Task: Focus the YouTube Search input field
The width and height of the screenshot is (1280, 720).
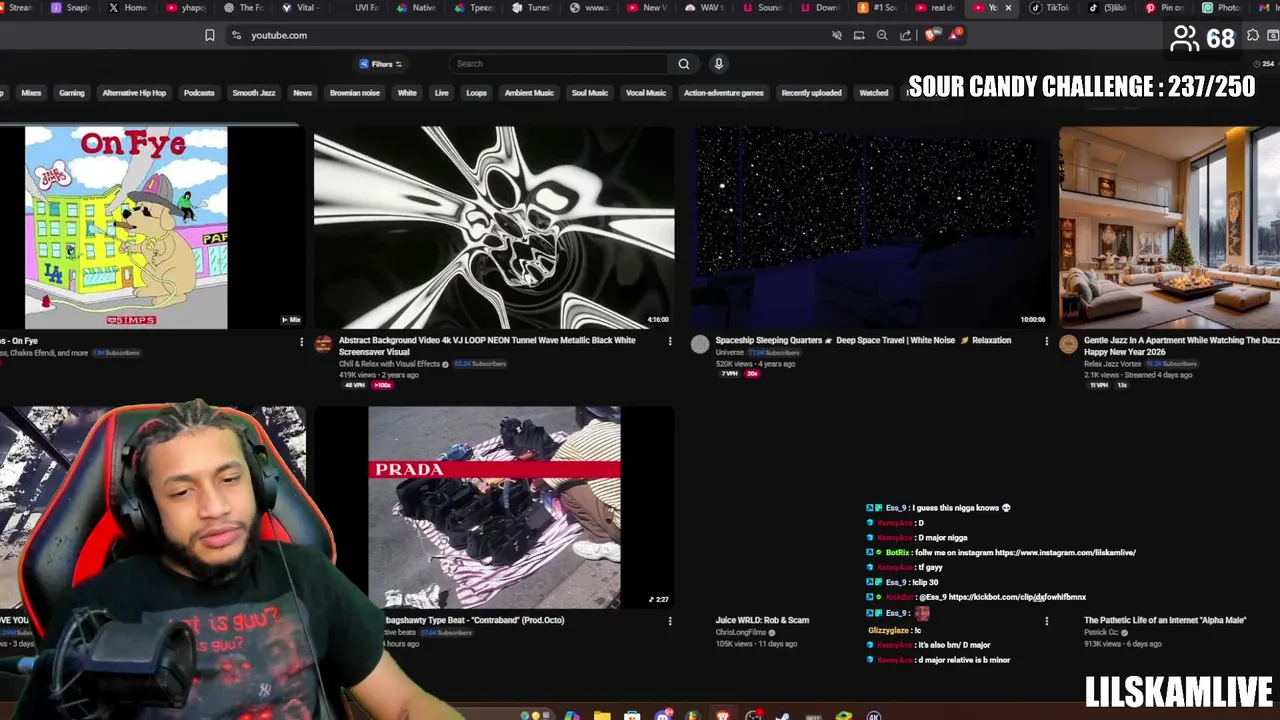Action: click(x=558, y=64)
